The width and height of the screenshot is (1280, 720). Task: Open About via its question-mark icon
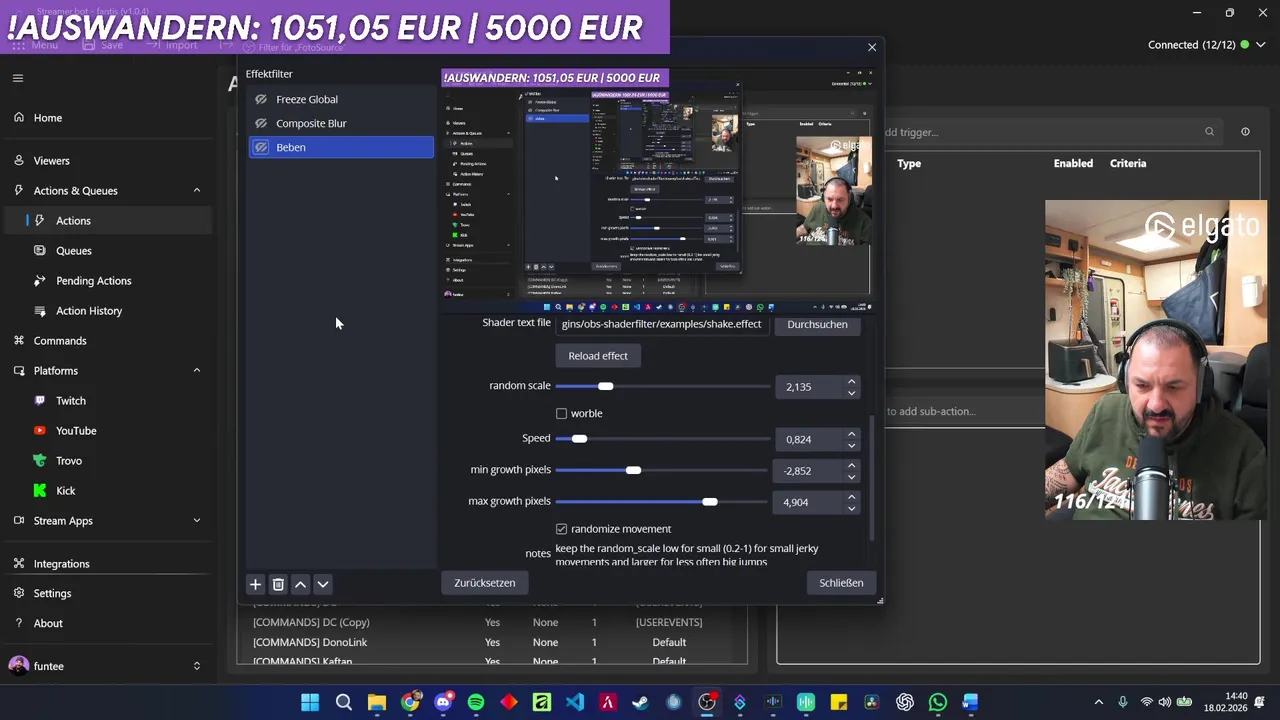(19, 623)
